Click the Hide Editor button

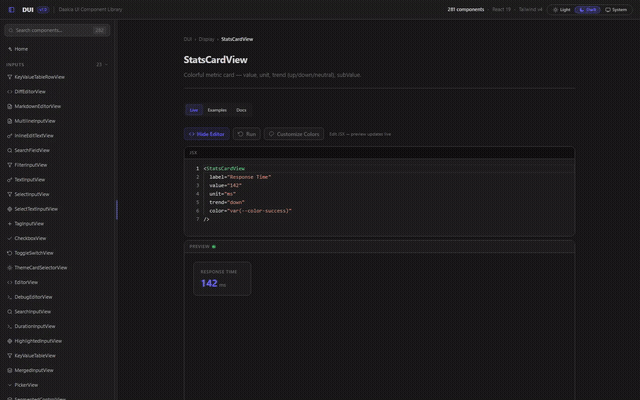click(207, 134)
